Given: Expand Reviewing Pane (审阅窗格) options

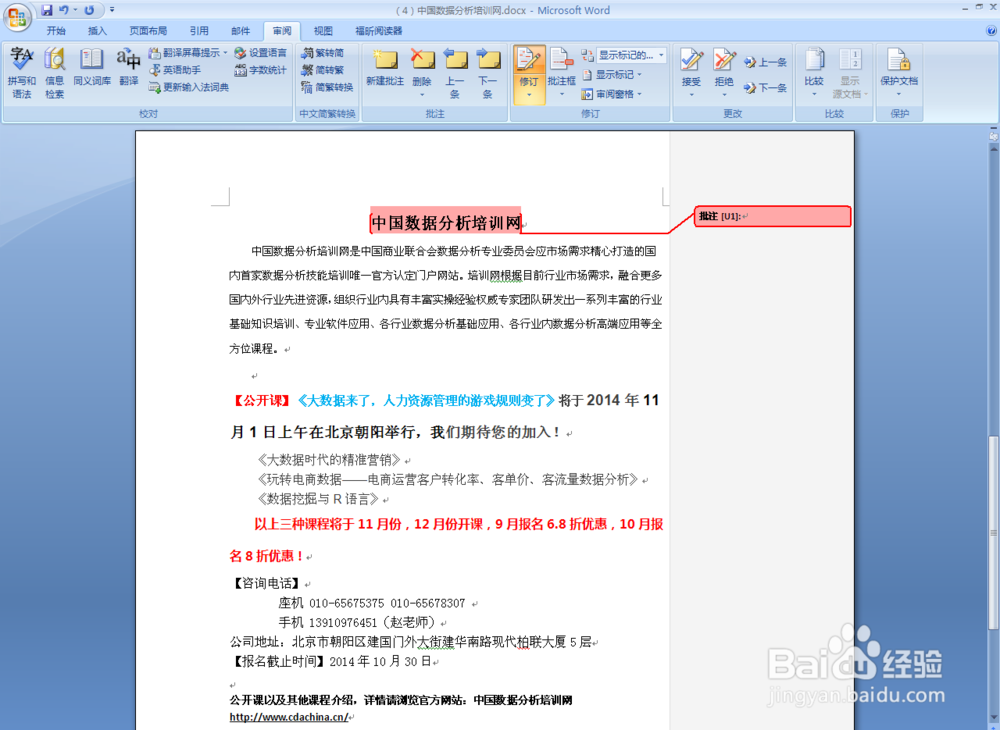Looking at the screenshot, I should coord(612,94).
